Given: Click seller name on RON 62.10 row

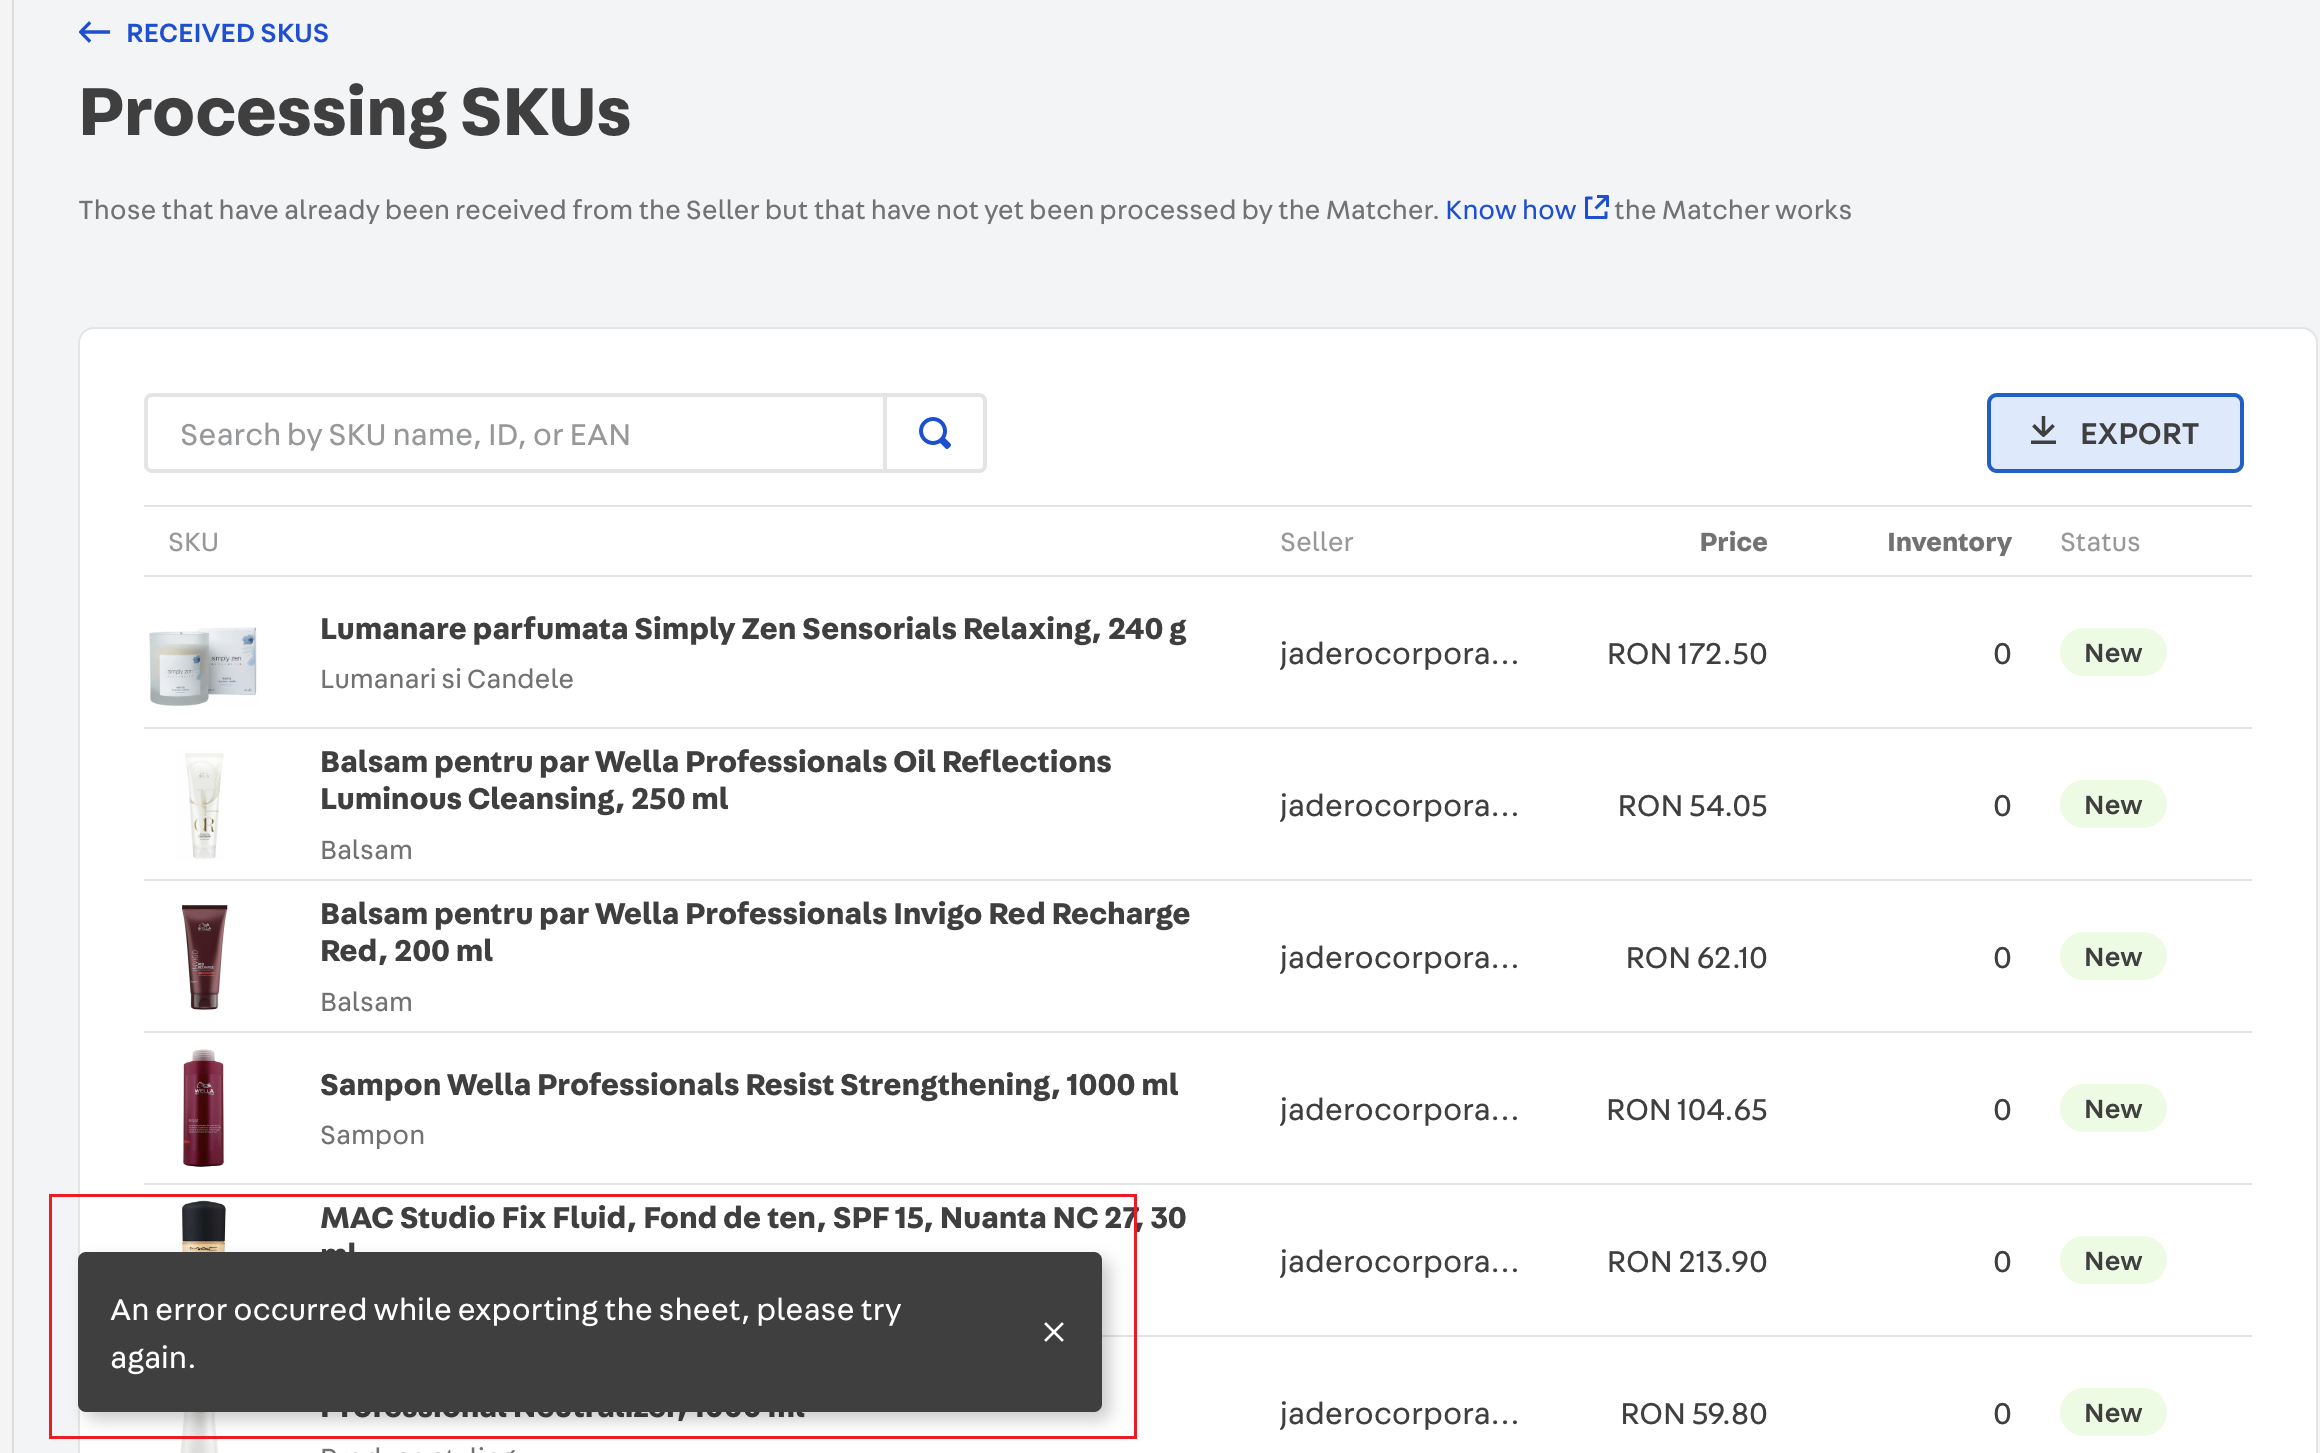Looking at the screenshot, I should tap(1398, 957).
